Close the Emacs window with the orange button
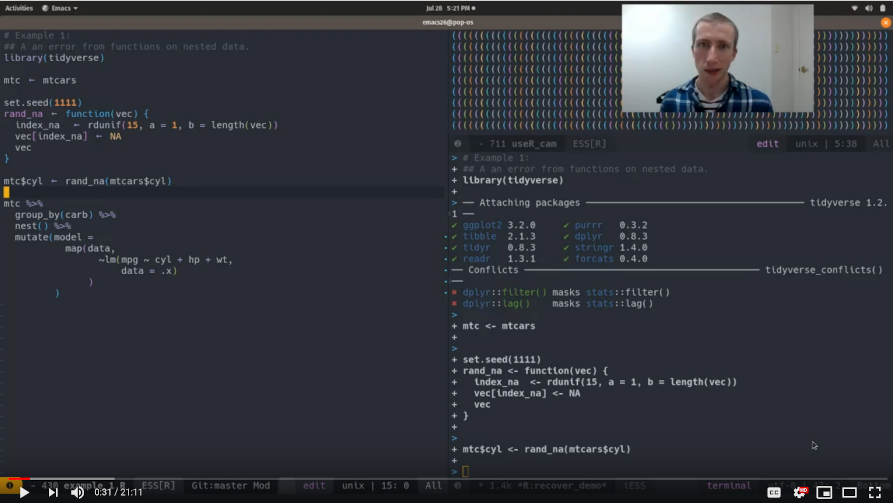 [x=884, y=22]
